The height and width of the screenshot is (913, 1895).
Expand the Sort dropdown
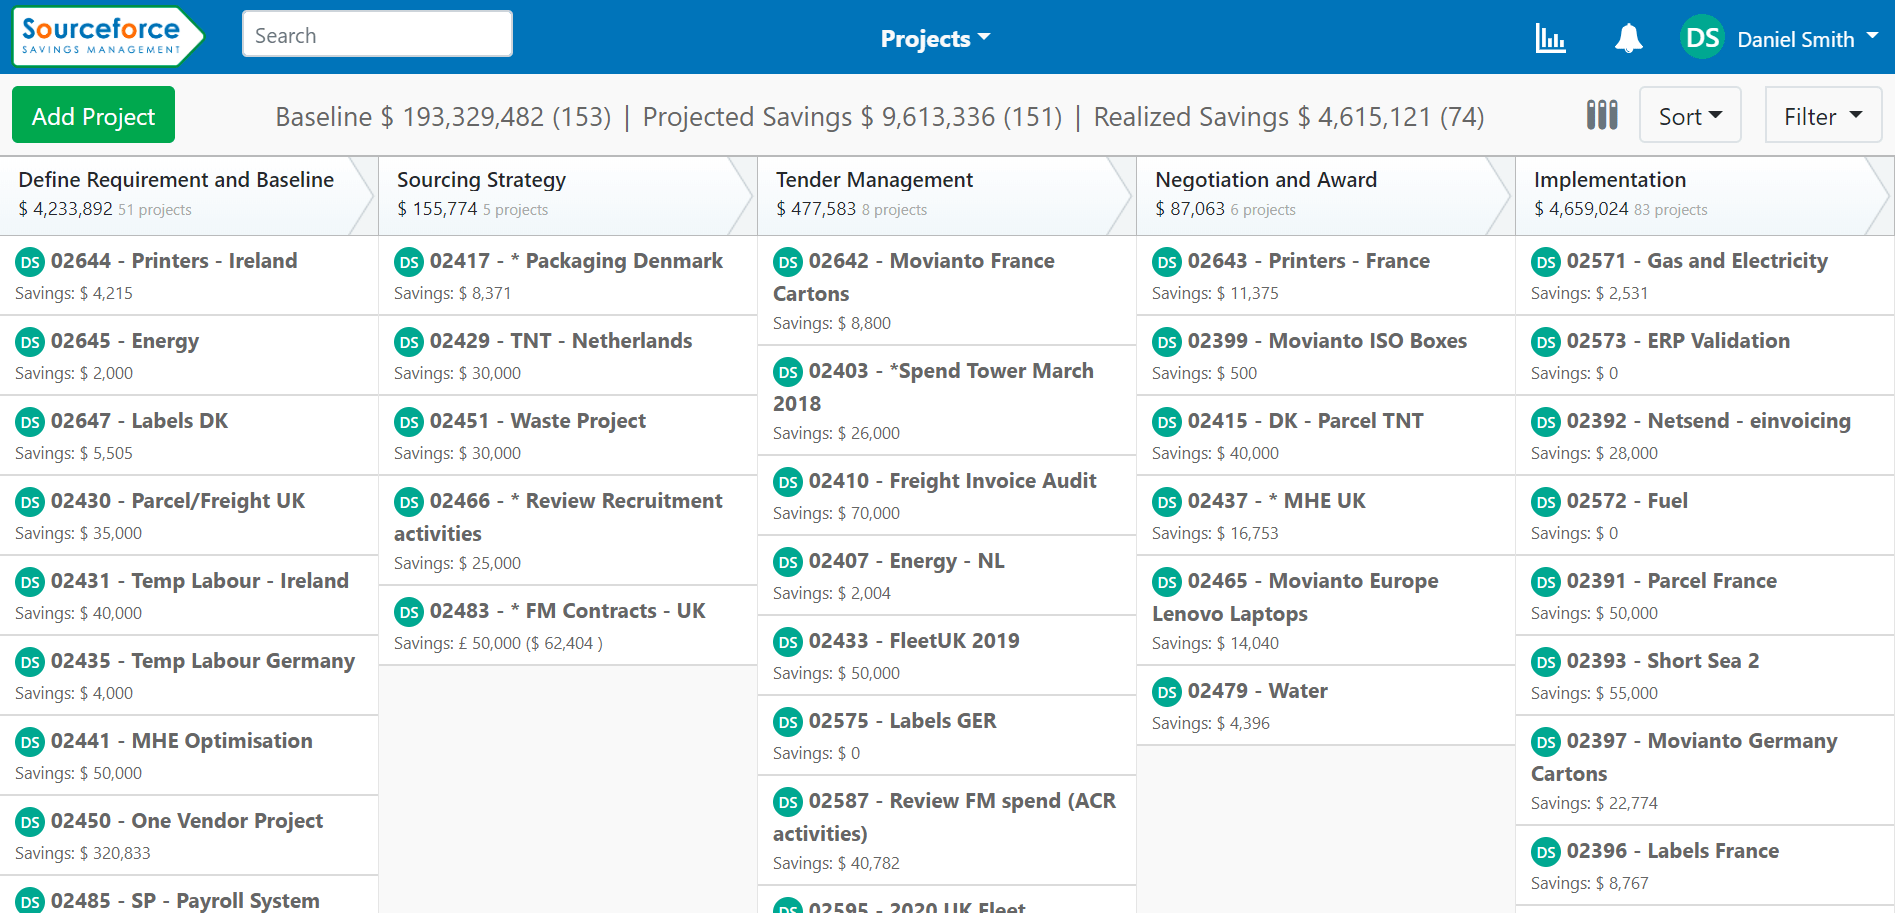[1690, 116]
